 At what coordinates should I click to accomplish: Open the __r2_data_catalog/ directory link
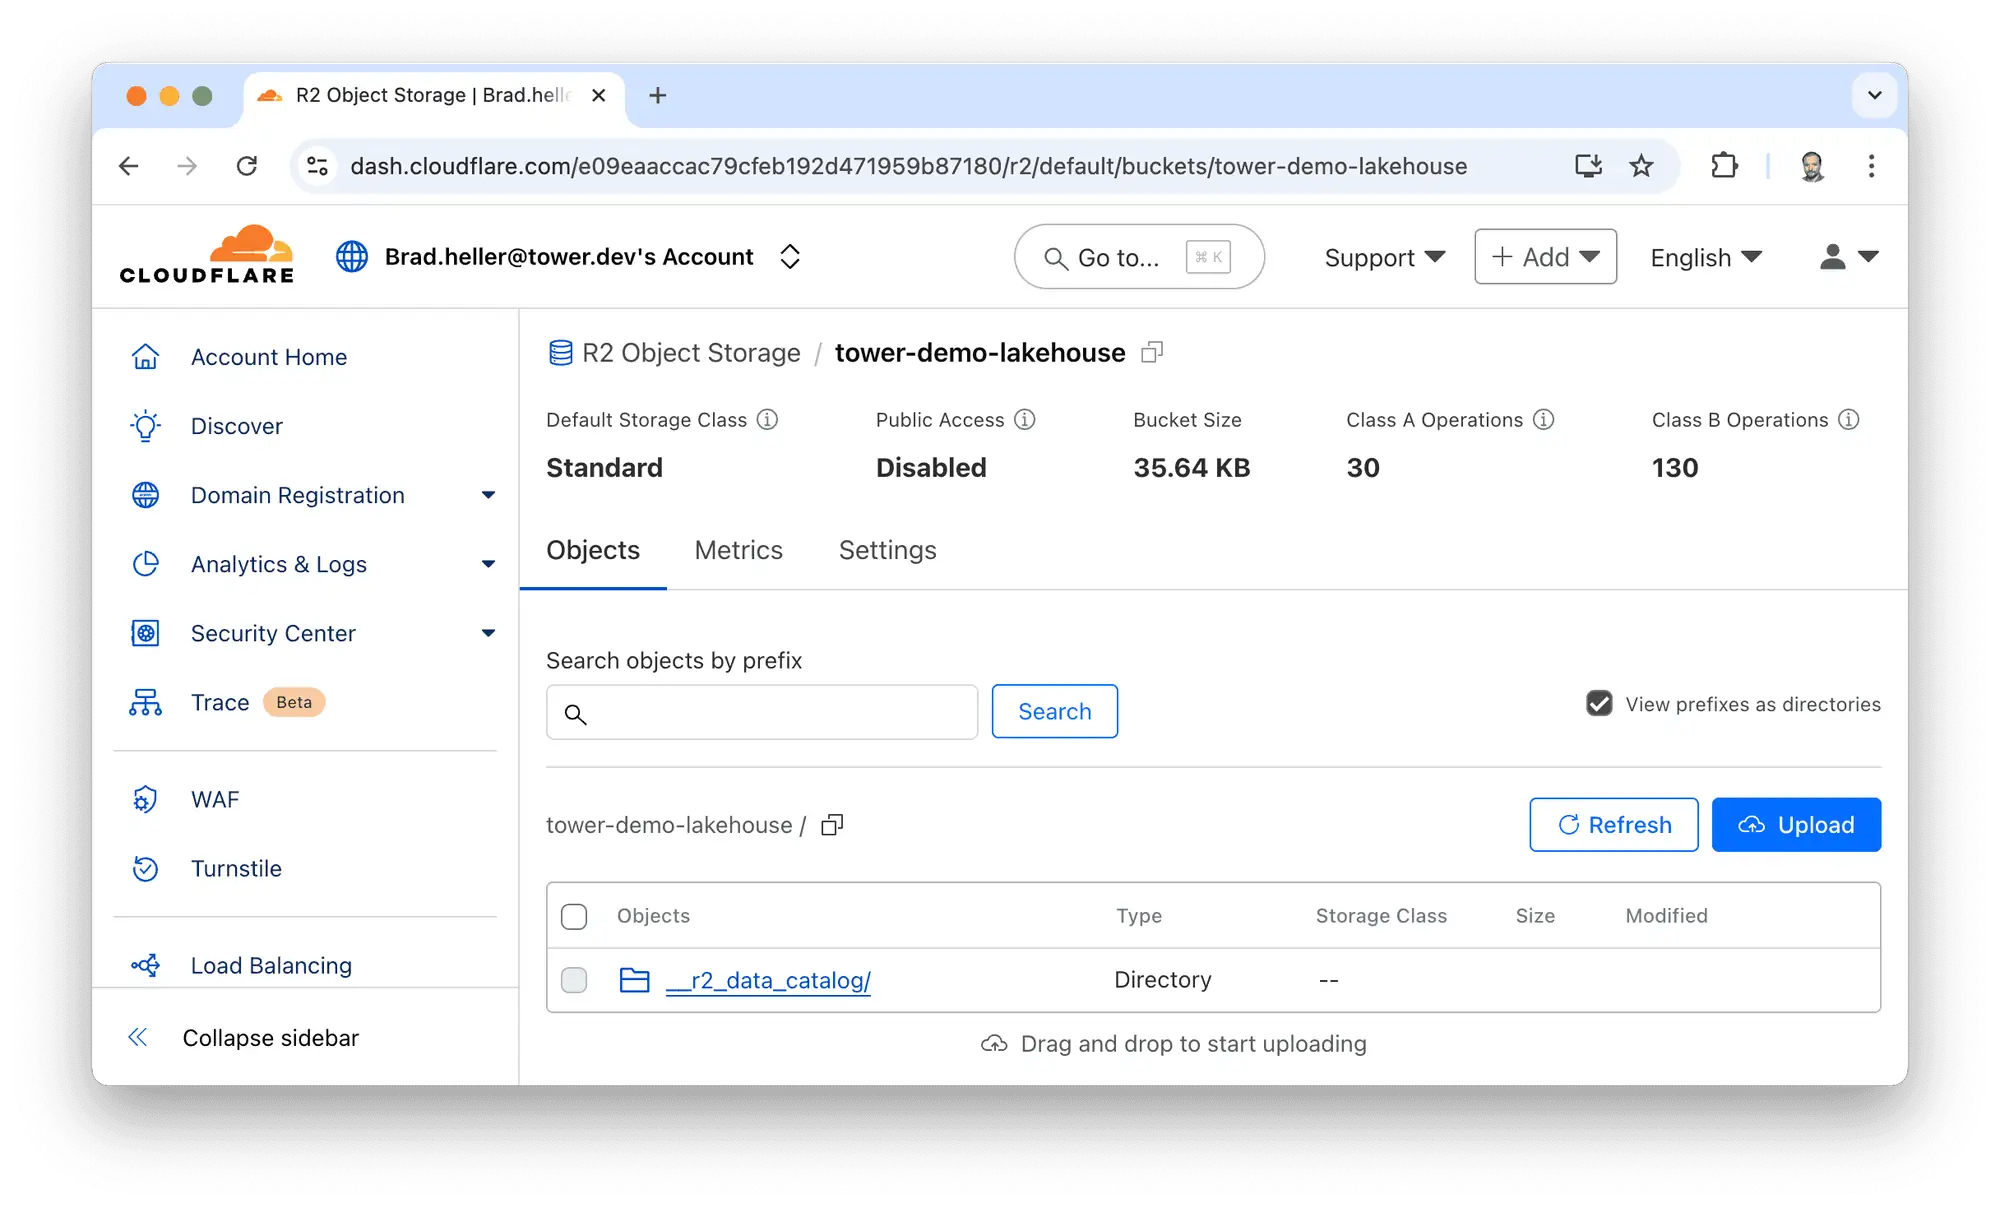(768, 980)
